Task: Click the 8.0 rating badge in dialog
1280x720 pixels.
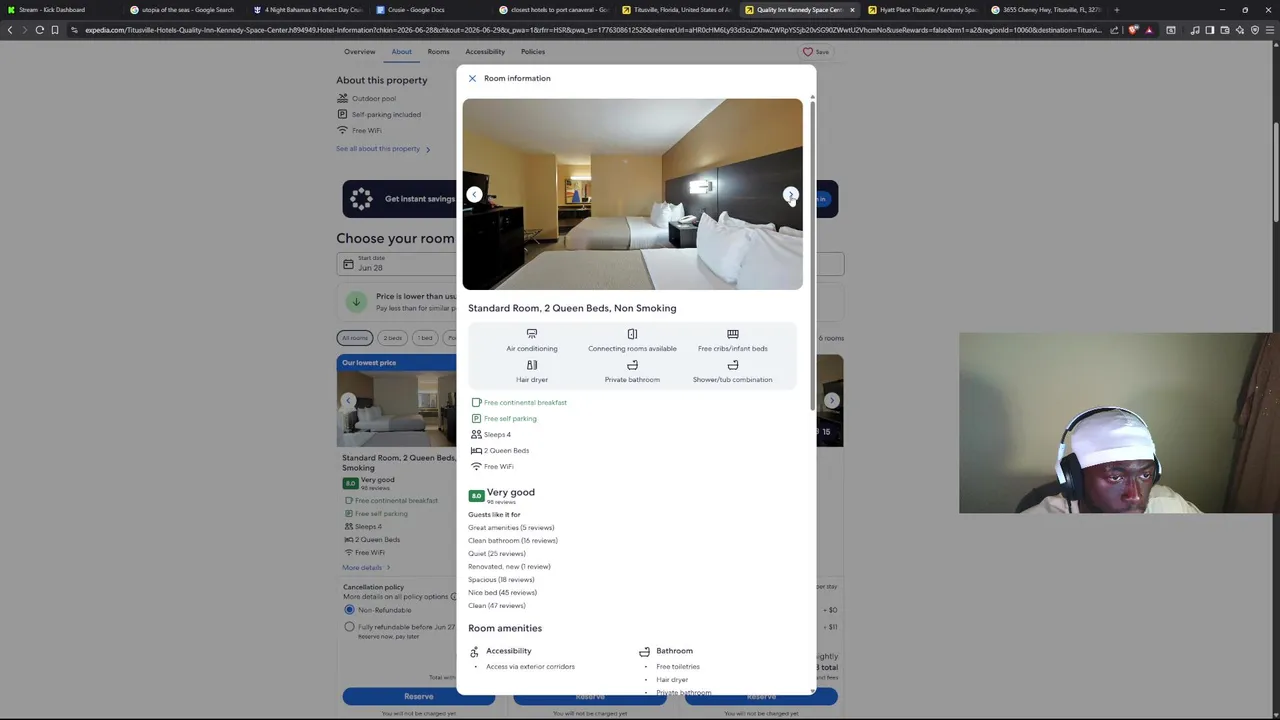Action: (476, 495)
